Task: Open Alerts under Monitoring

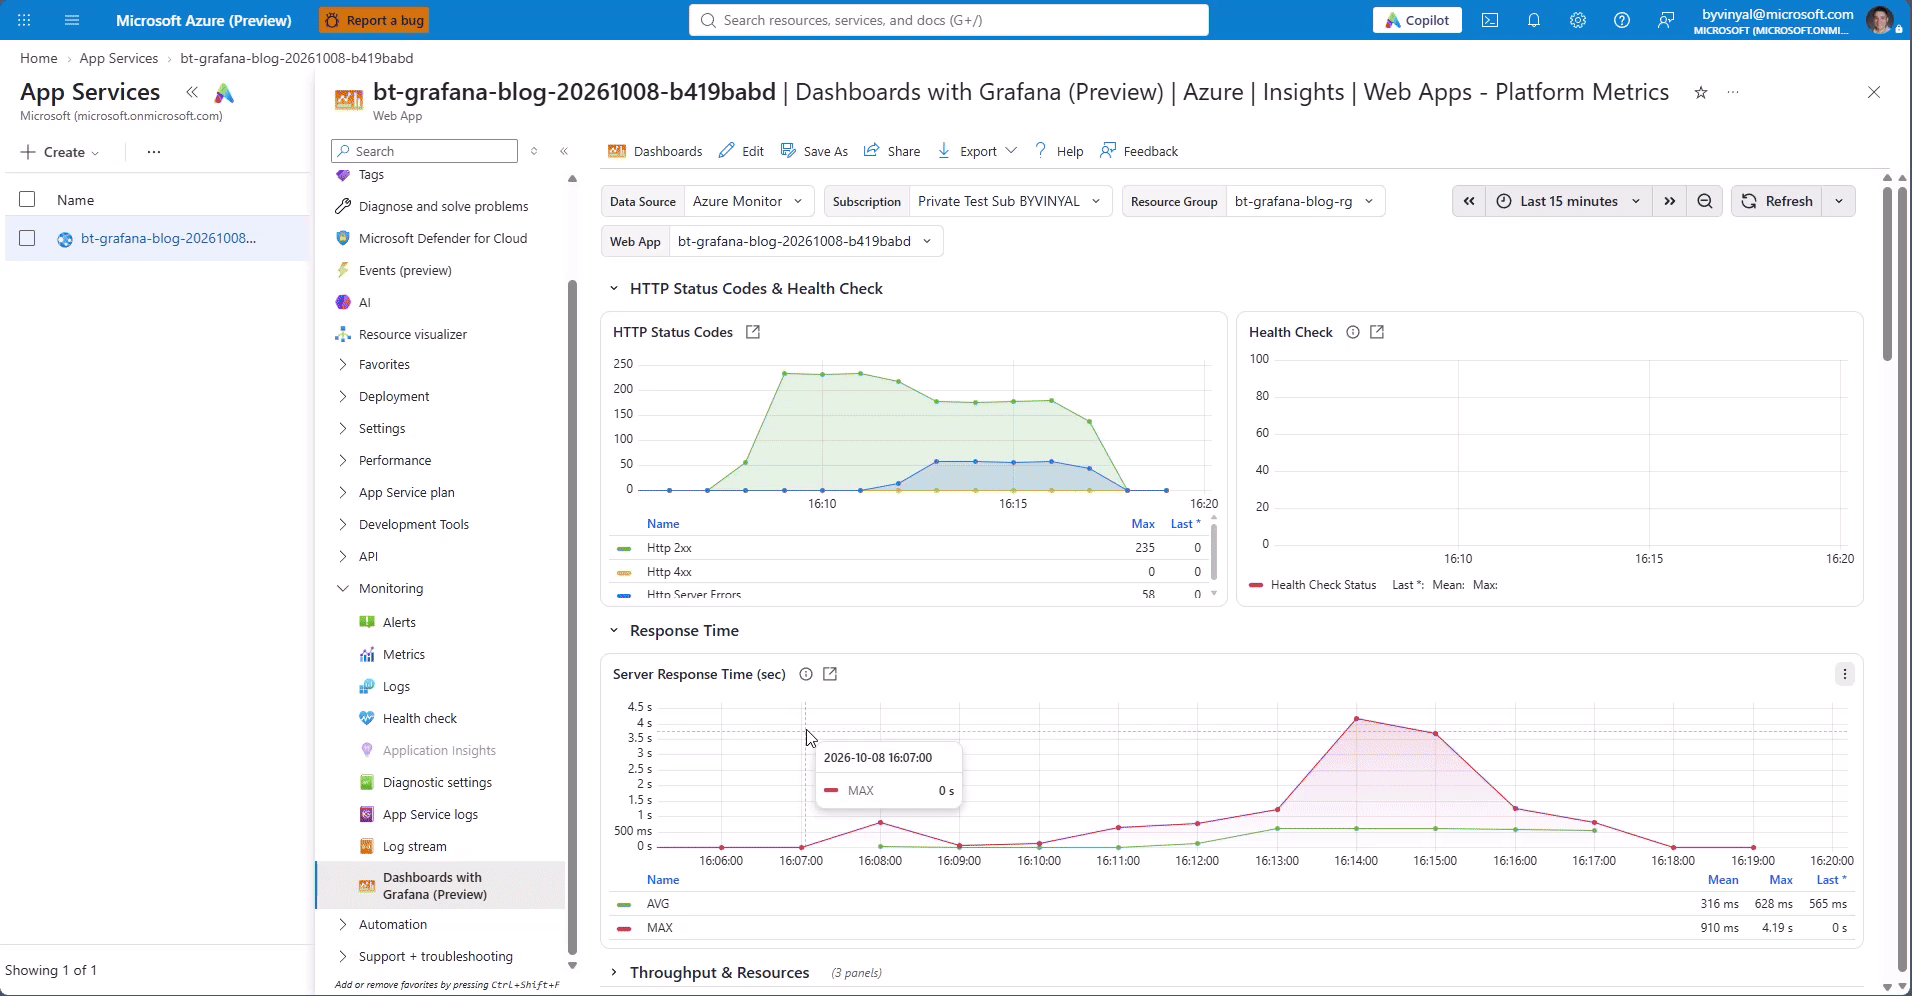Action: pyautogui.click(x=399, y=622)
